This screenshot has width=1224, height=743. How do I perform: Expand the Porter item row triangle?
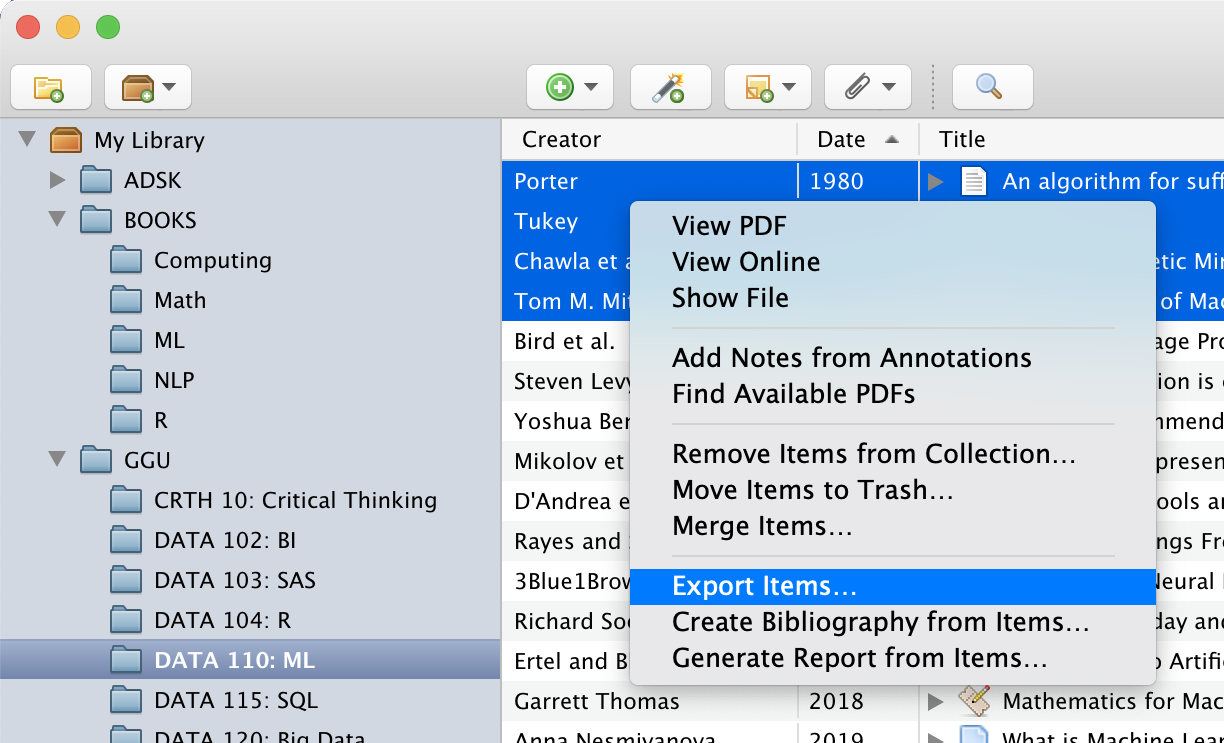click(x=936, y=181)
